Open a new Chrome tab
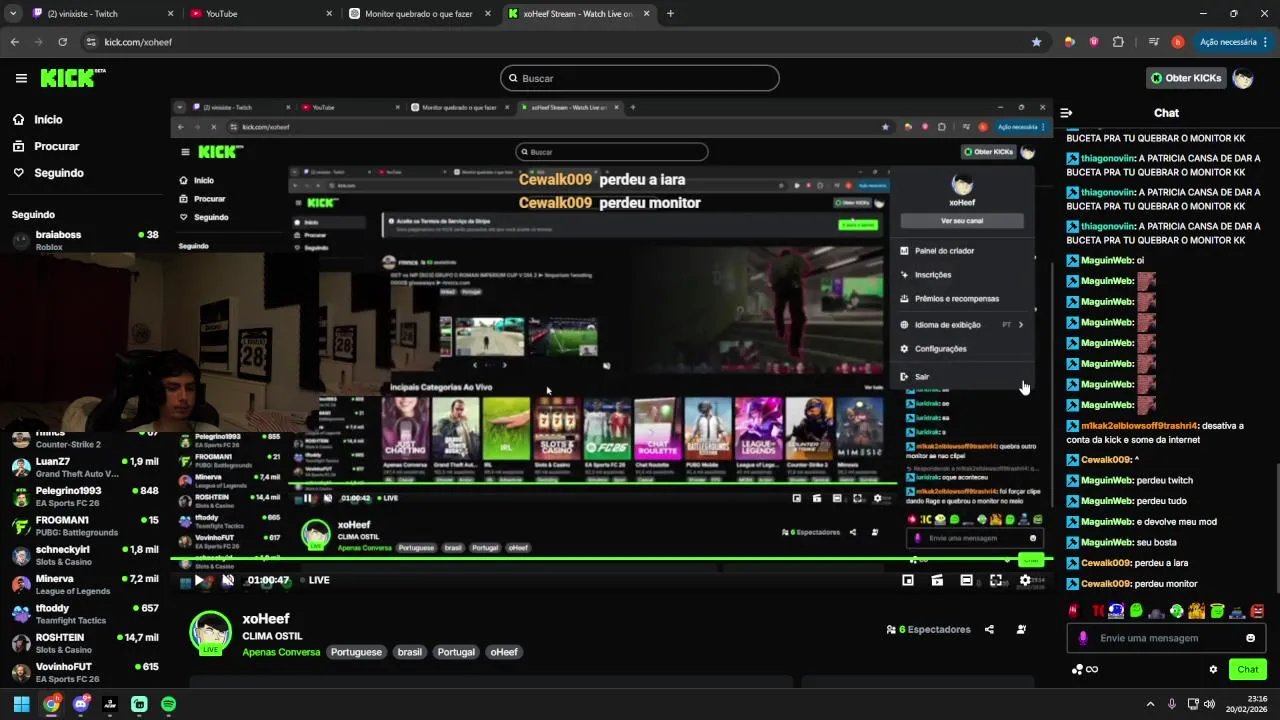Screen dimensions: 1280x720 [x=670, y=14]
